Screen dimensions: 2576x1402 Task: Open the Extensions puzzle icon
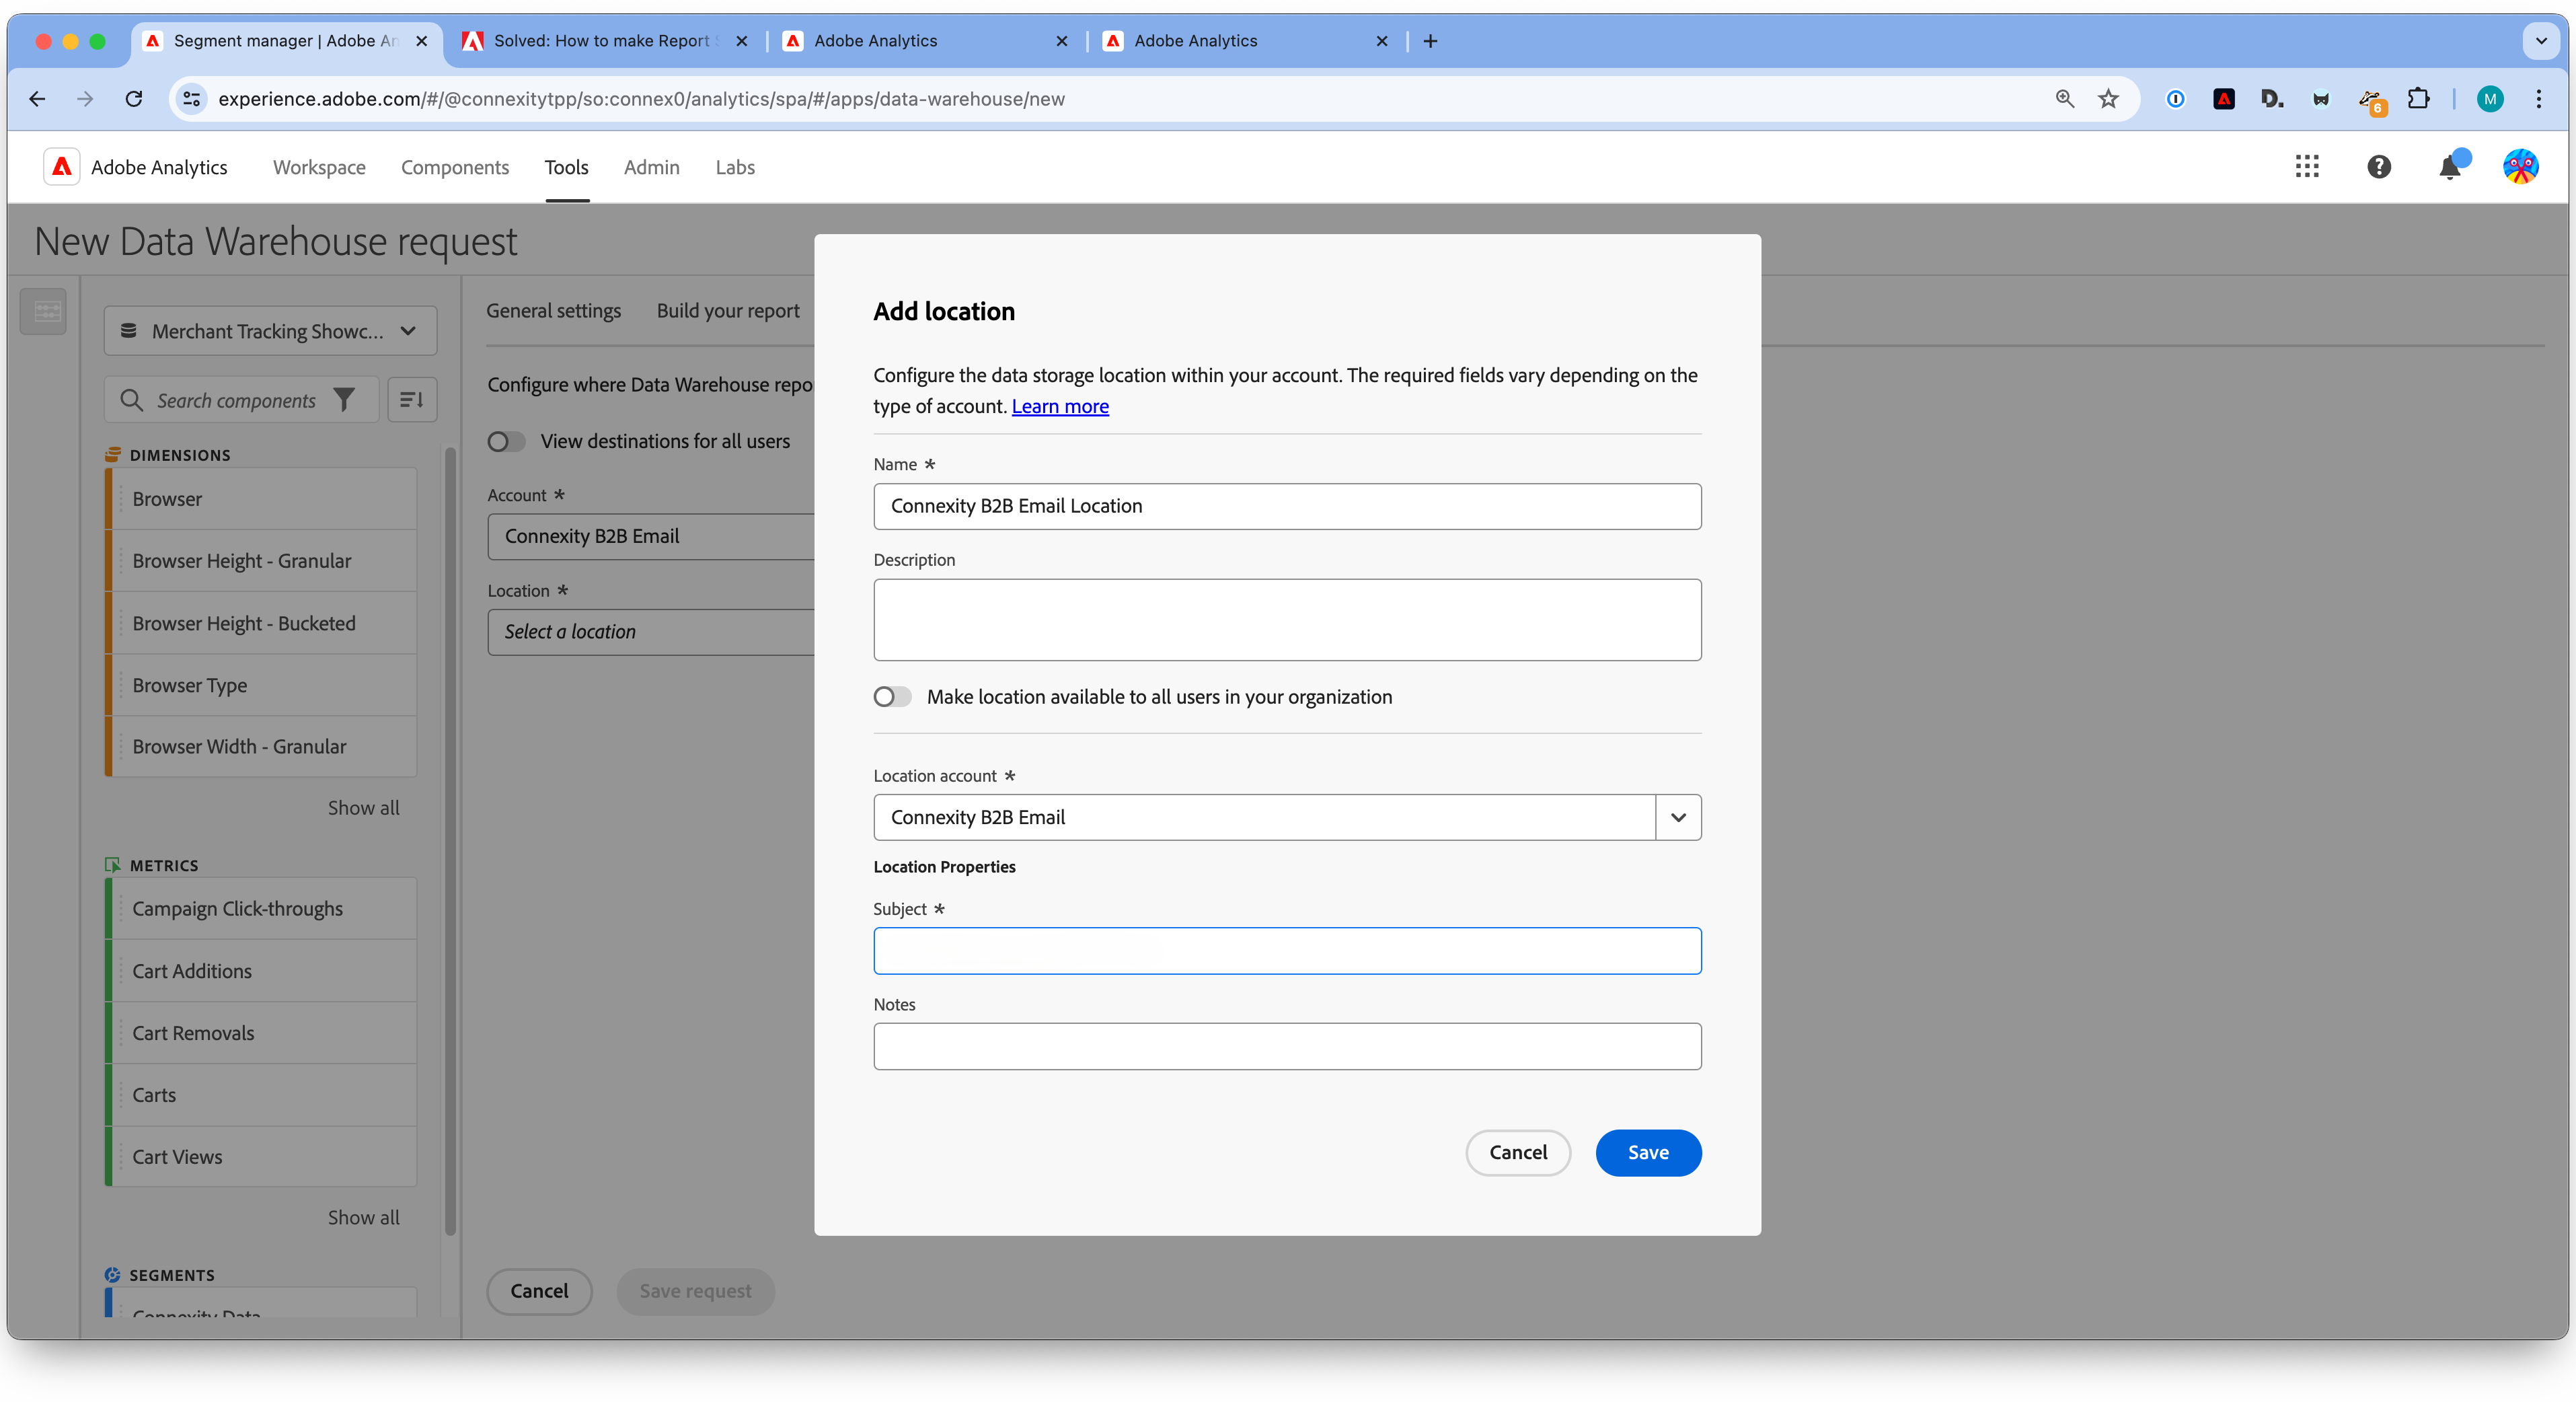tap(2418, 99)
